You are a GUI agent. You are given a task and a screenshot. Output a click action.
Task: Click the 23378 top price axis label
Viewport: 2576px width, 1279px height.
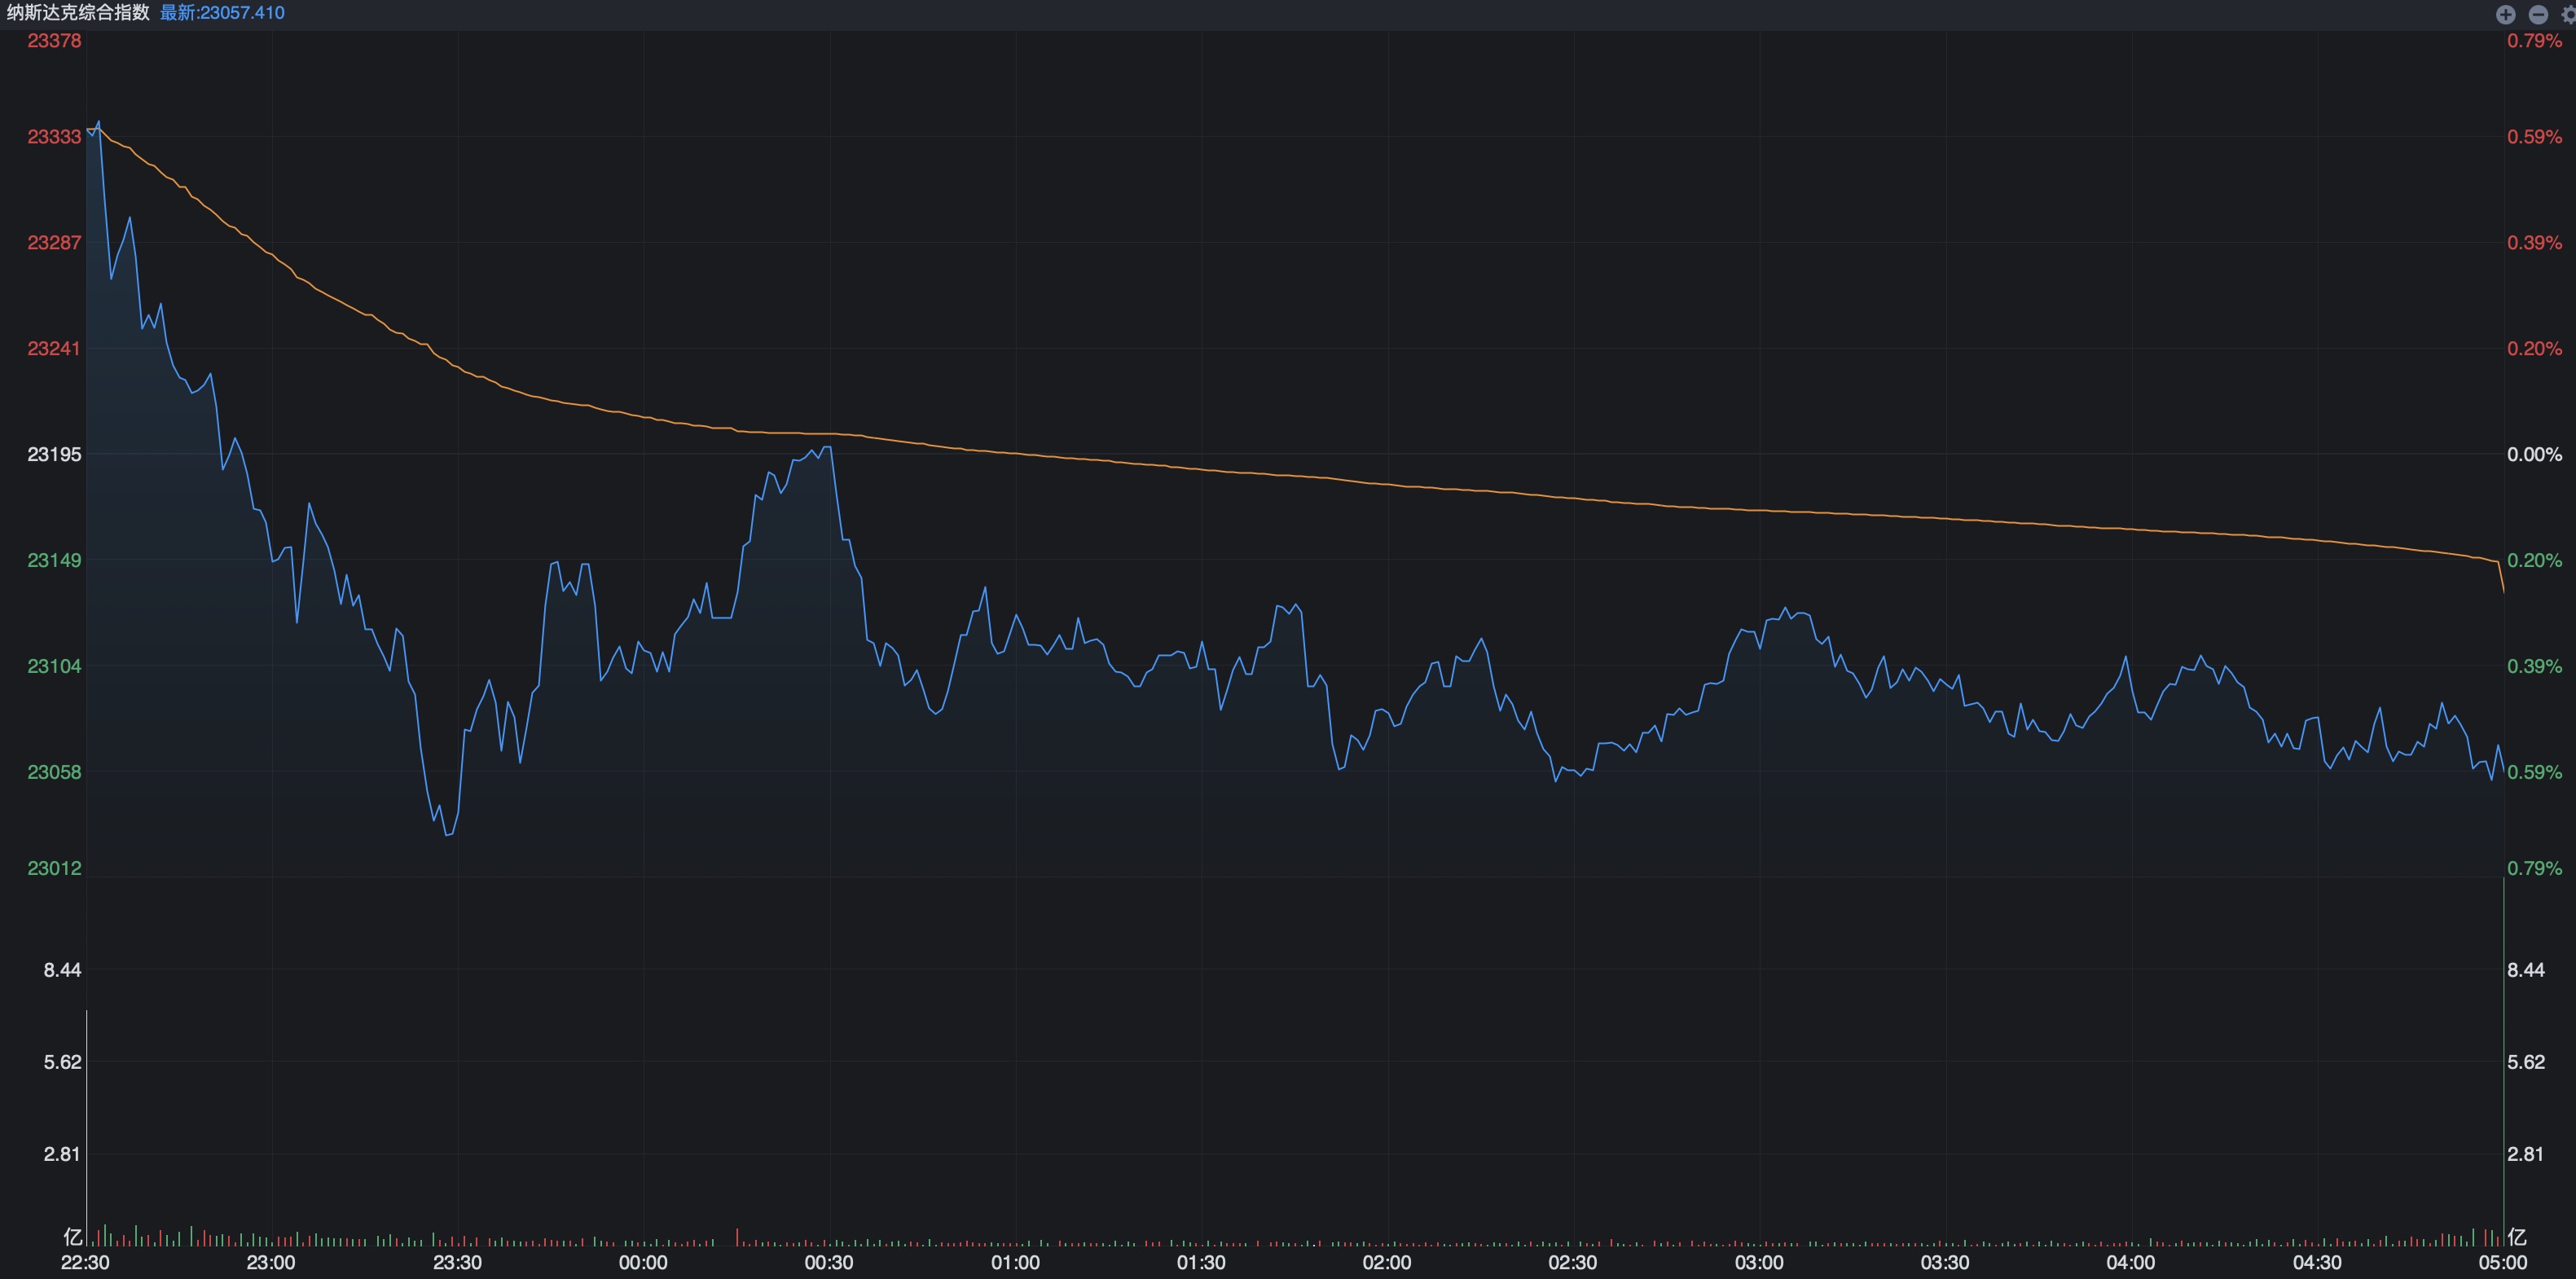tap(54, 41)
